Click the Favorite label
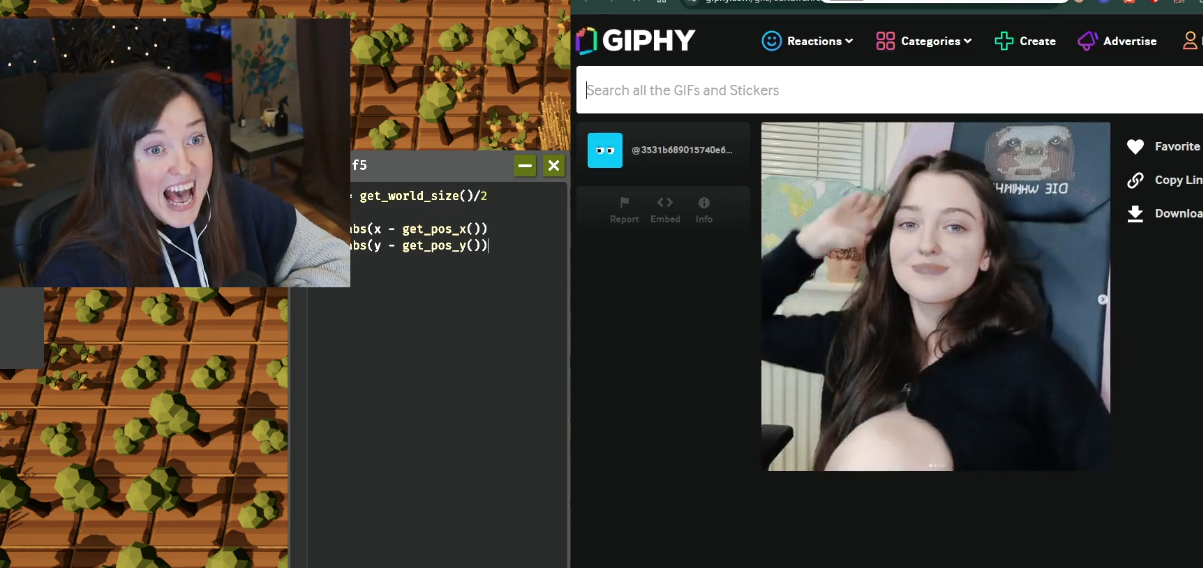 point(1177,147)
